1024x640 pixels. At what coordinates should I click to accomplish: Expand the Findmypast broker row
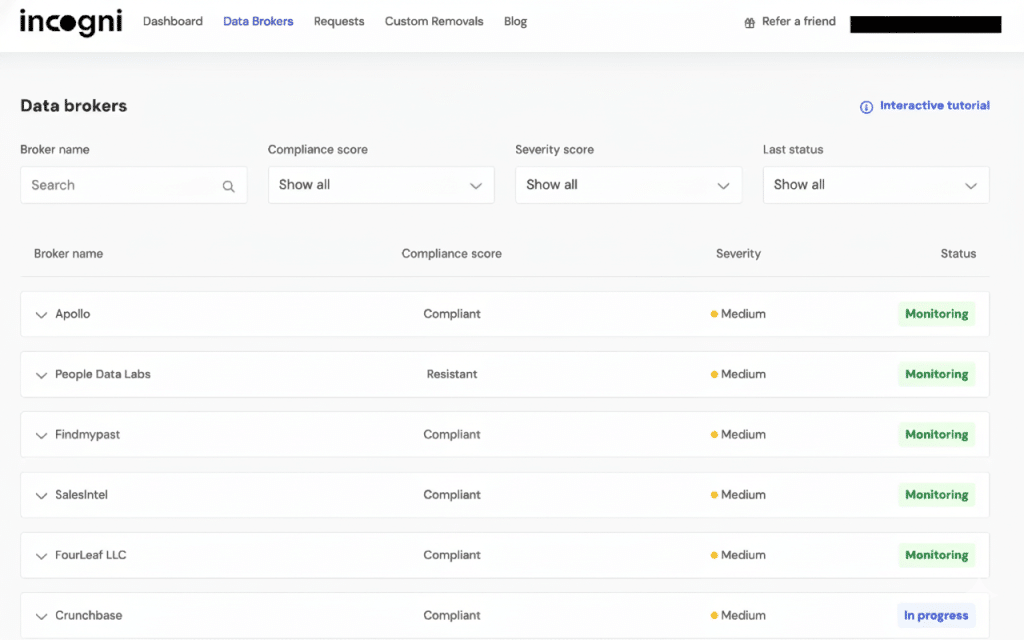coord(41,434)
